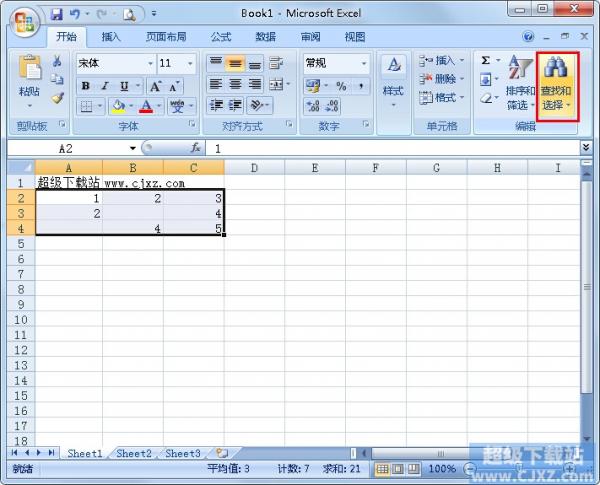This screenshot has height=485, width=600.
Task: Click the zoom slider in status bar
Action: click(x=519, y=469)
